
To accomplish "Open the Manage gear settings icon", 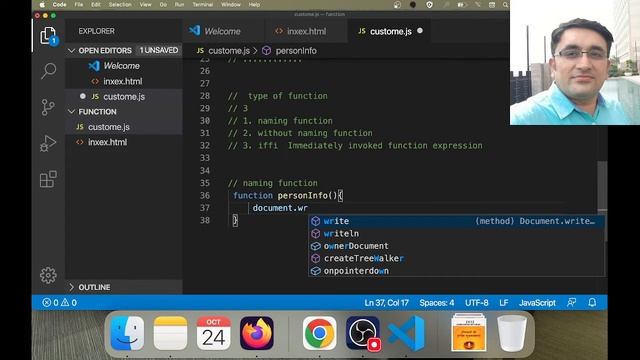I will (48, 275).
